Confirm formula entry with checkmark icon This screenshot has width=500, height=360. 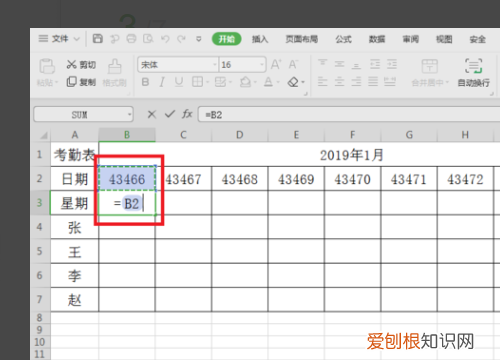pyautogui.click(x=170, y=114)
